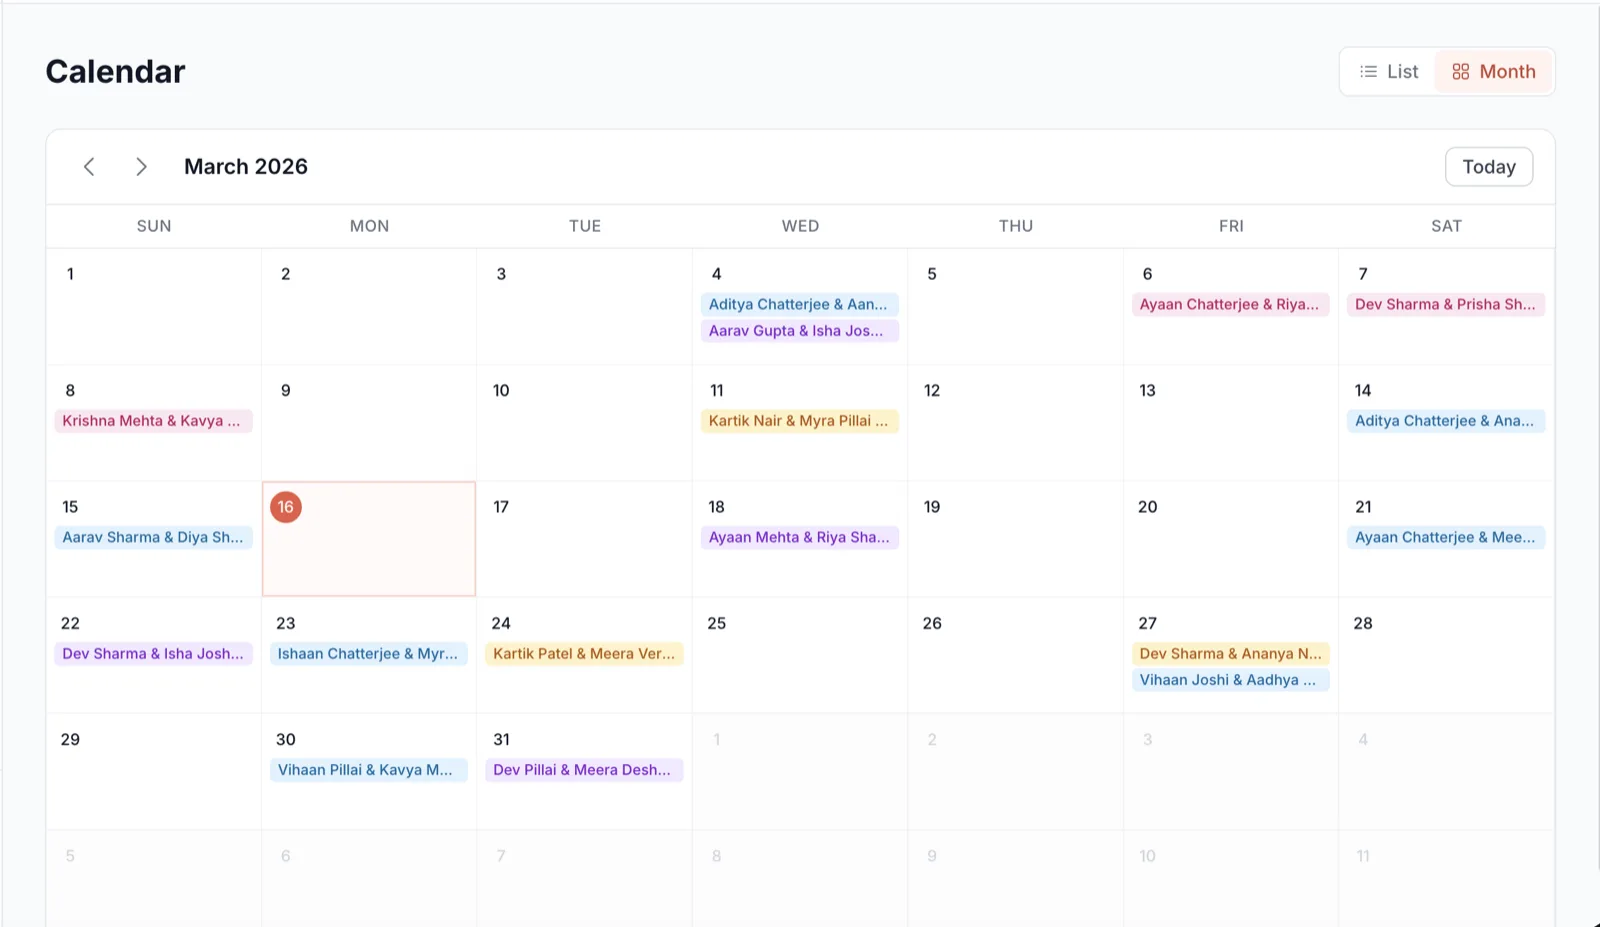Click the Dev Sharma & Prisha event on March 7

(1445, 304)
